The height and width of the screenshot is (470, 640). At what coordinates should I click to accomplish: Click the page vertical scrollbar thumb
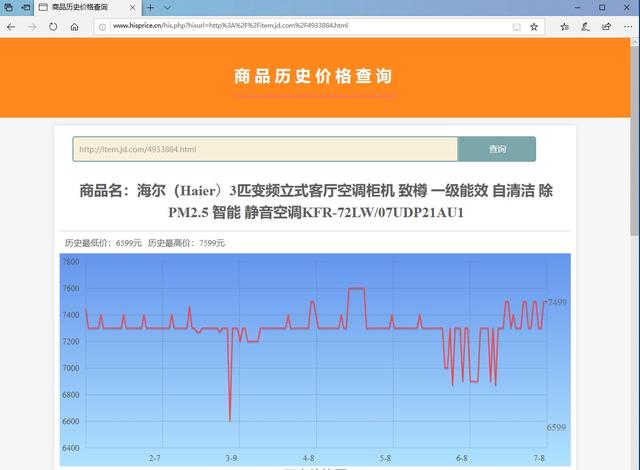click(635, 141)
